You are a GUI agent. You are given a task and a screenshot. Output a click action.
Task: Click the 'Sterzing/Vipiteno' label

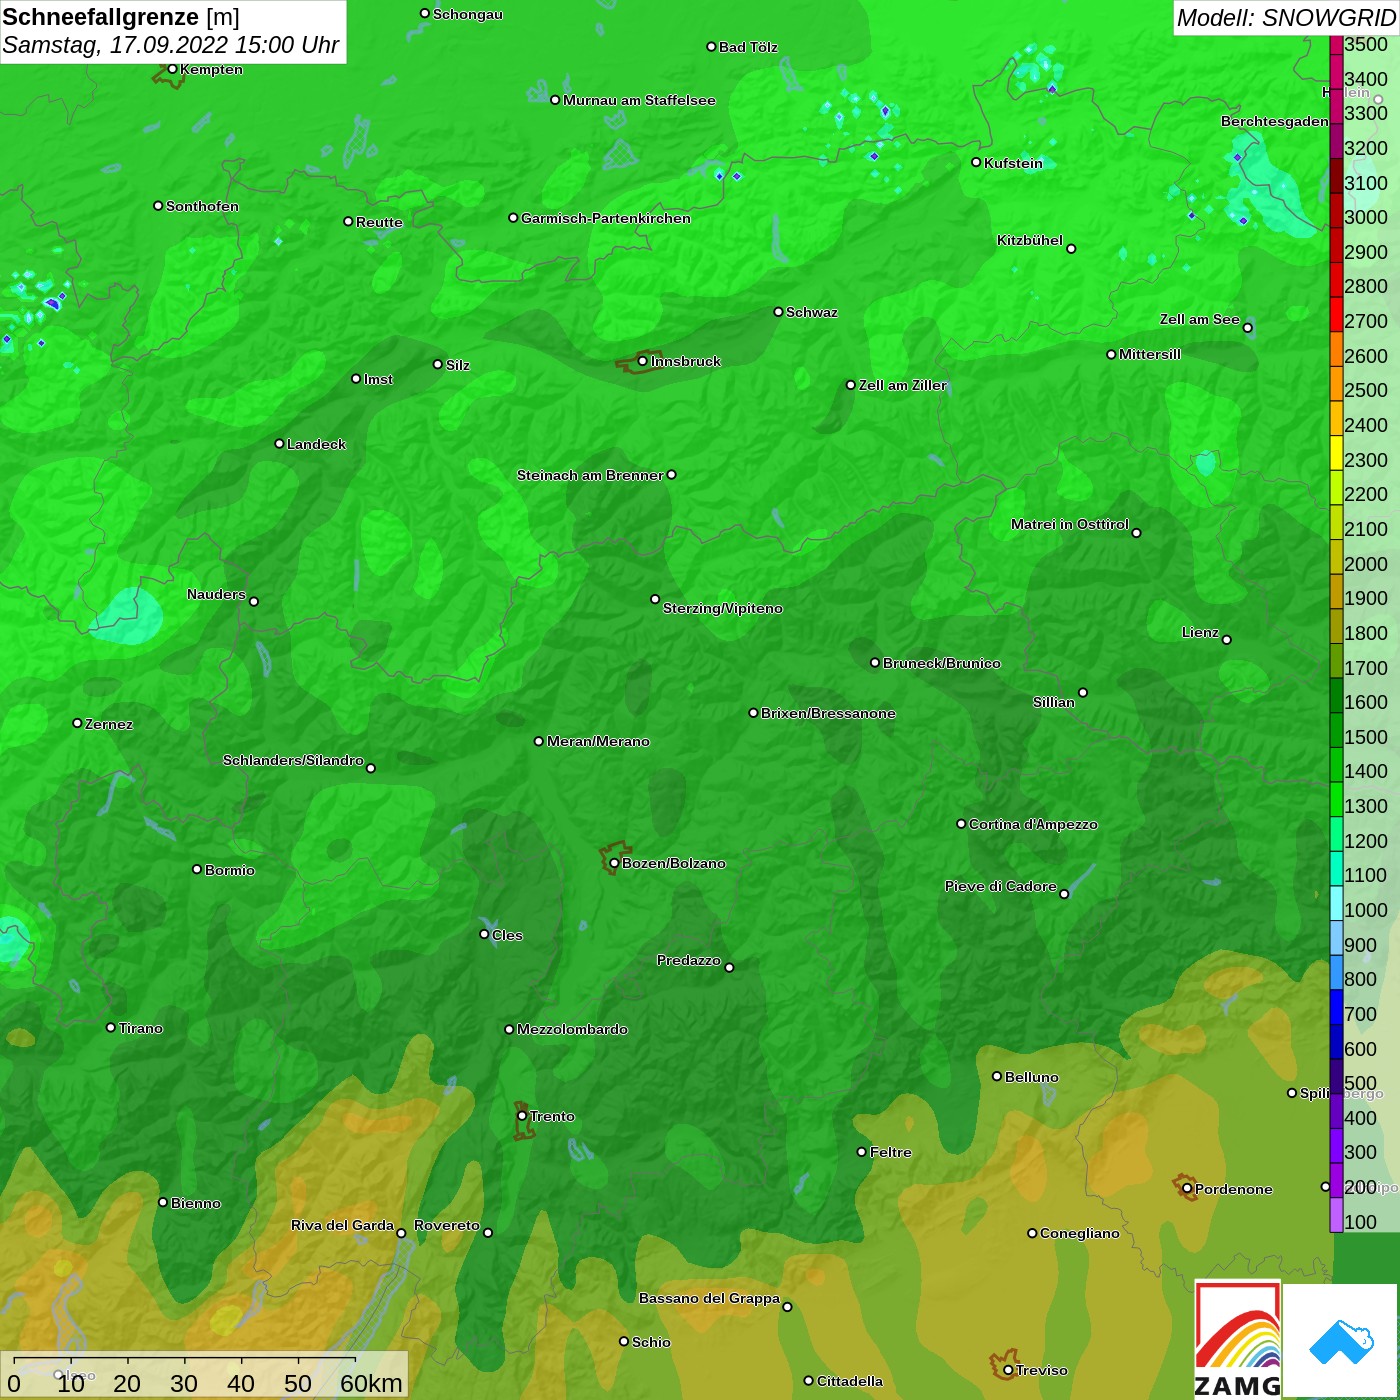722,608
